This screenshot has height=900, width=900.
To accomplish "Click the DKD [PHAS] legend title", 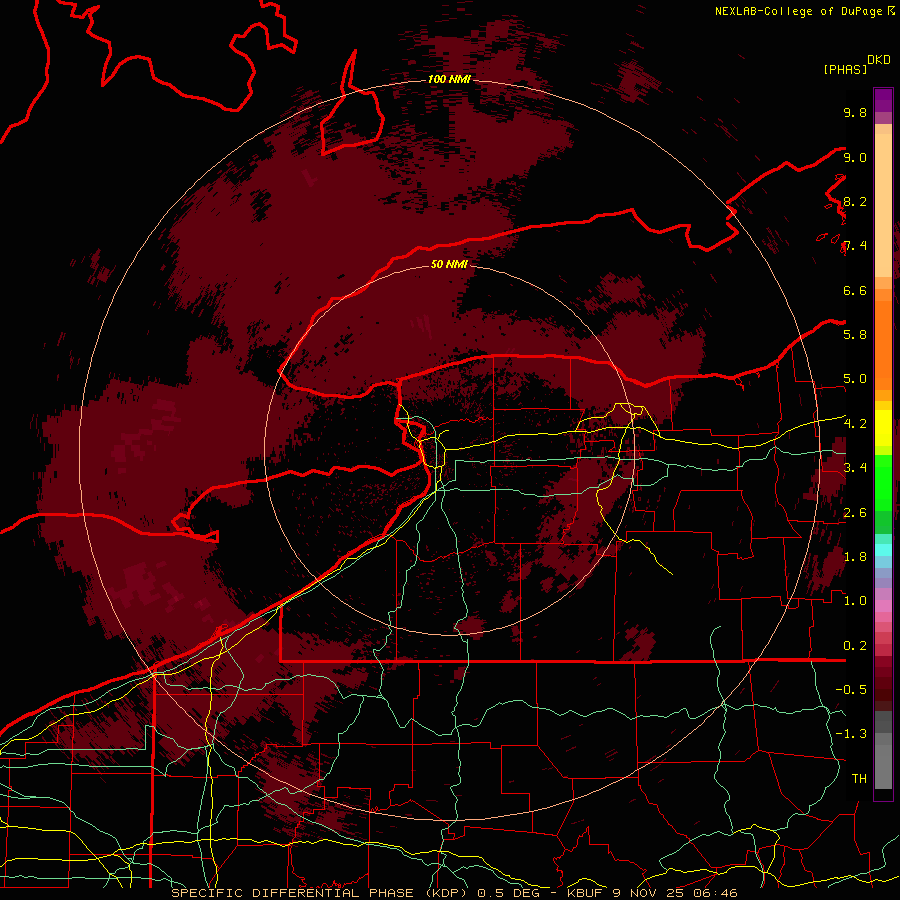I will pyautogui.click(x=856, y=64).
